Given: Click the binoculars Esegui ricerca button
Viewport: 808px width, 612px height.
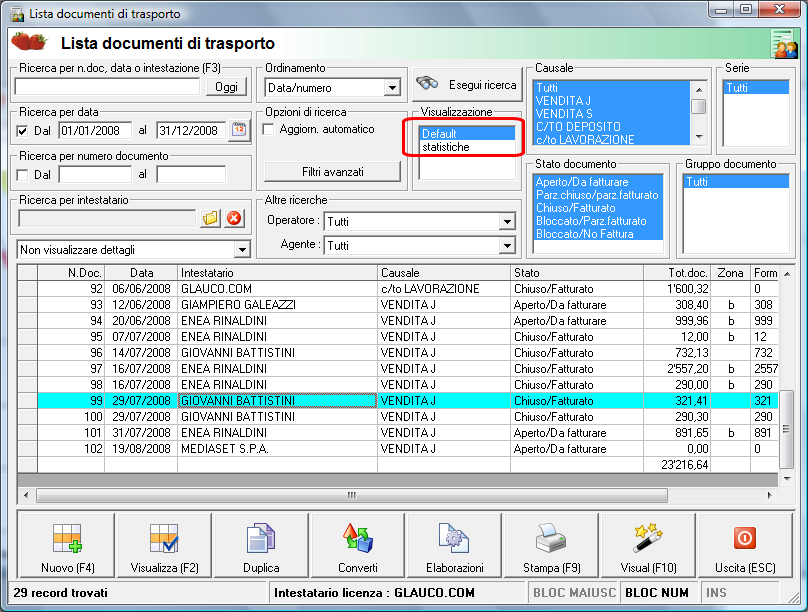Looking at the screenshot, I should (467, 84).
